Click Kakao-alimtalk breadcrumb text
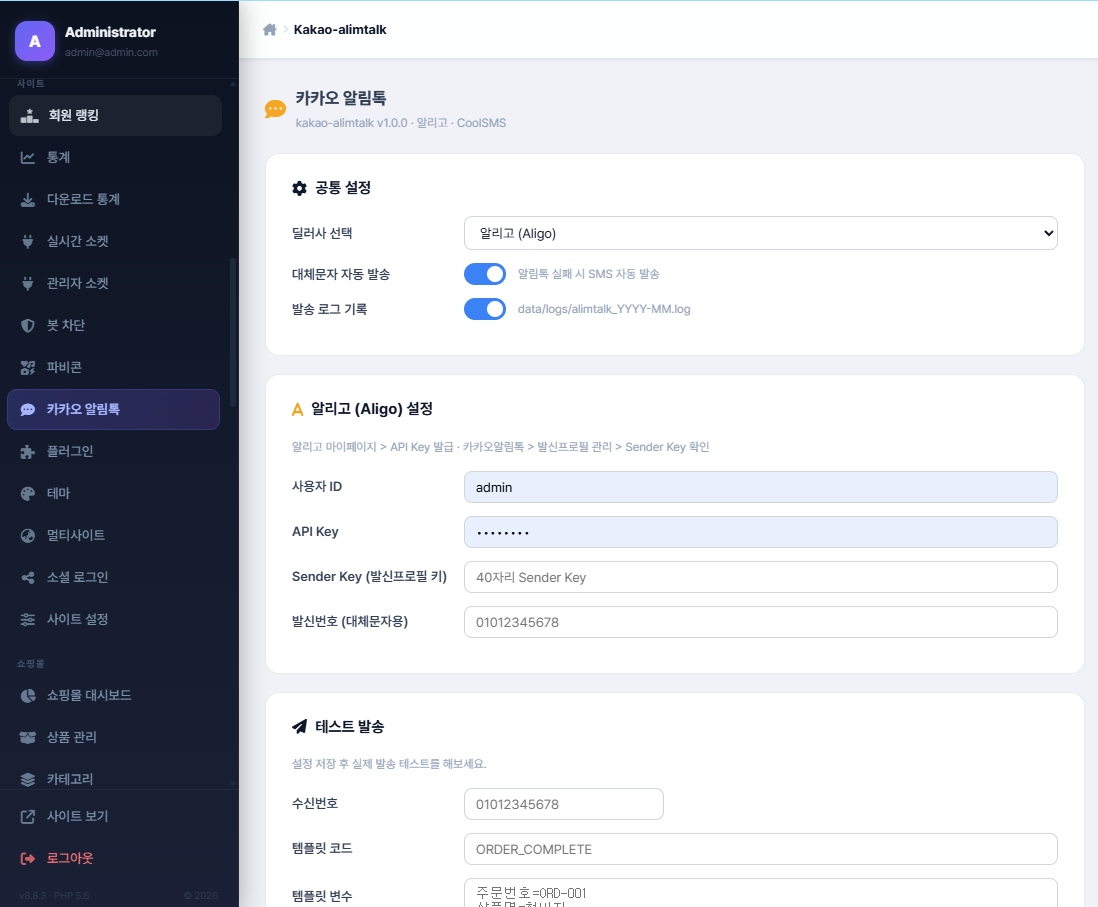The image size is (1098, 907). (340, 29)
